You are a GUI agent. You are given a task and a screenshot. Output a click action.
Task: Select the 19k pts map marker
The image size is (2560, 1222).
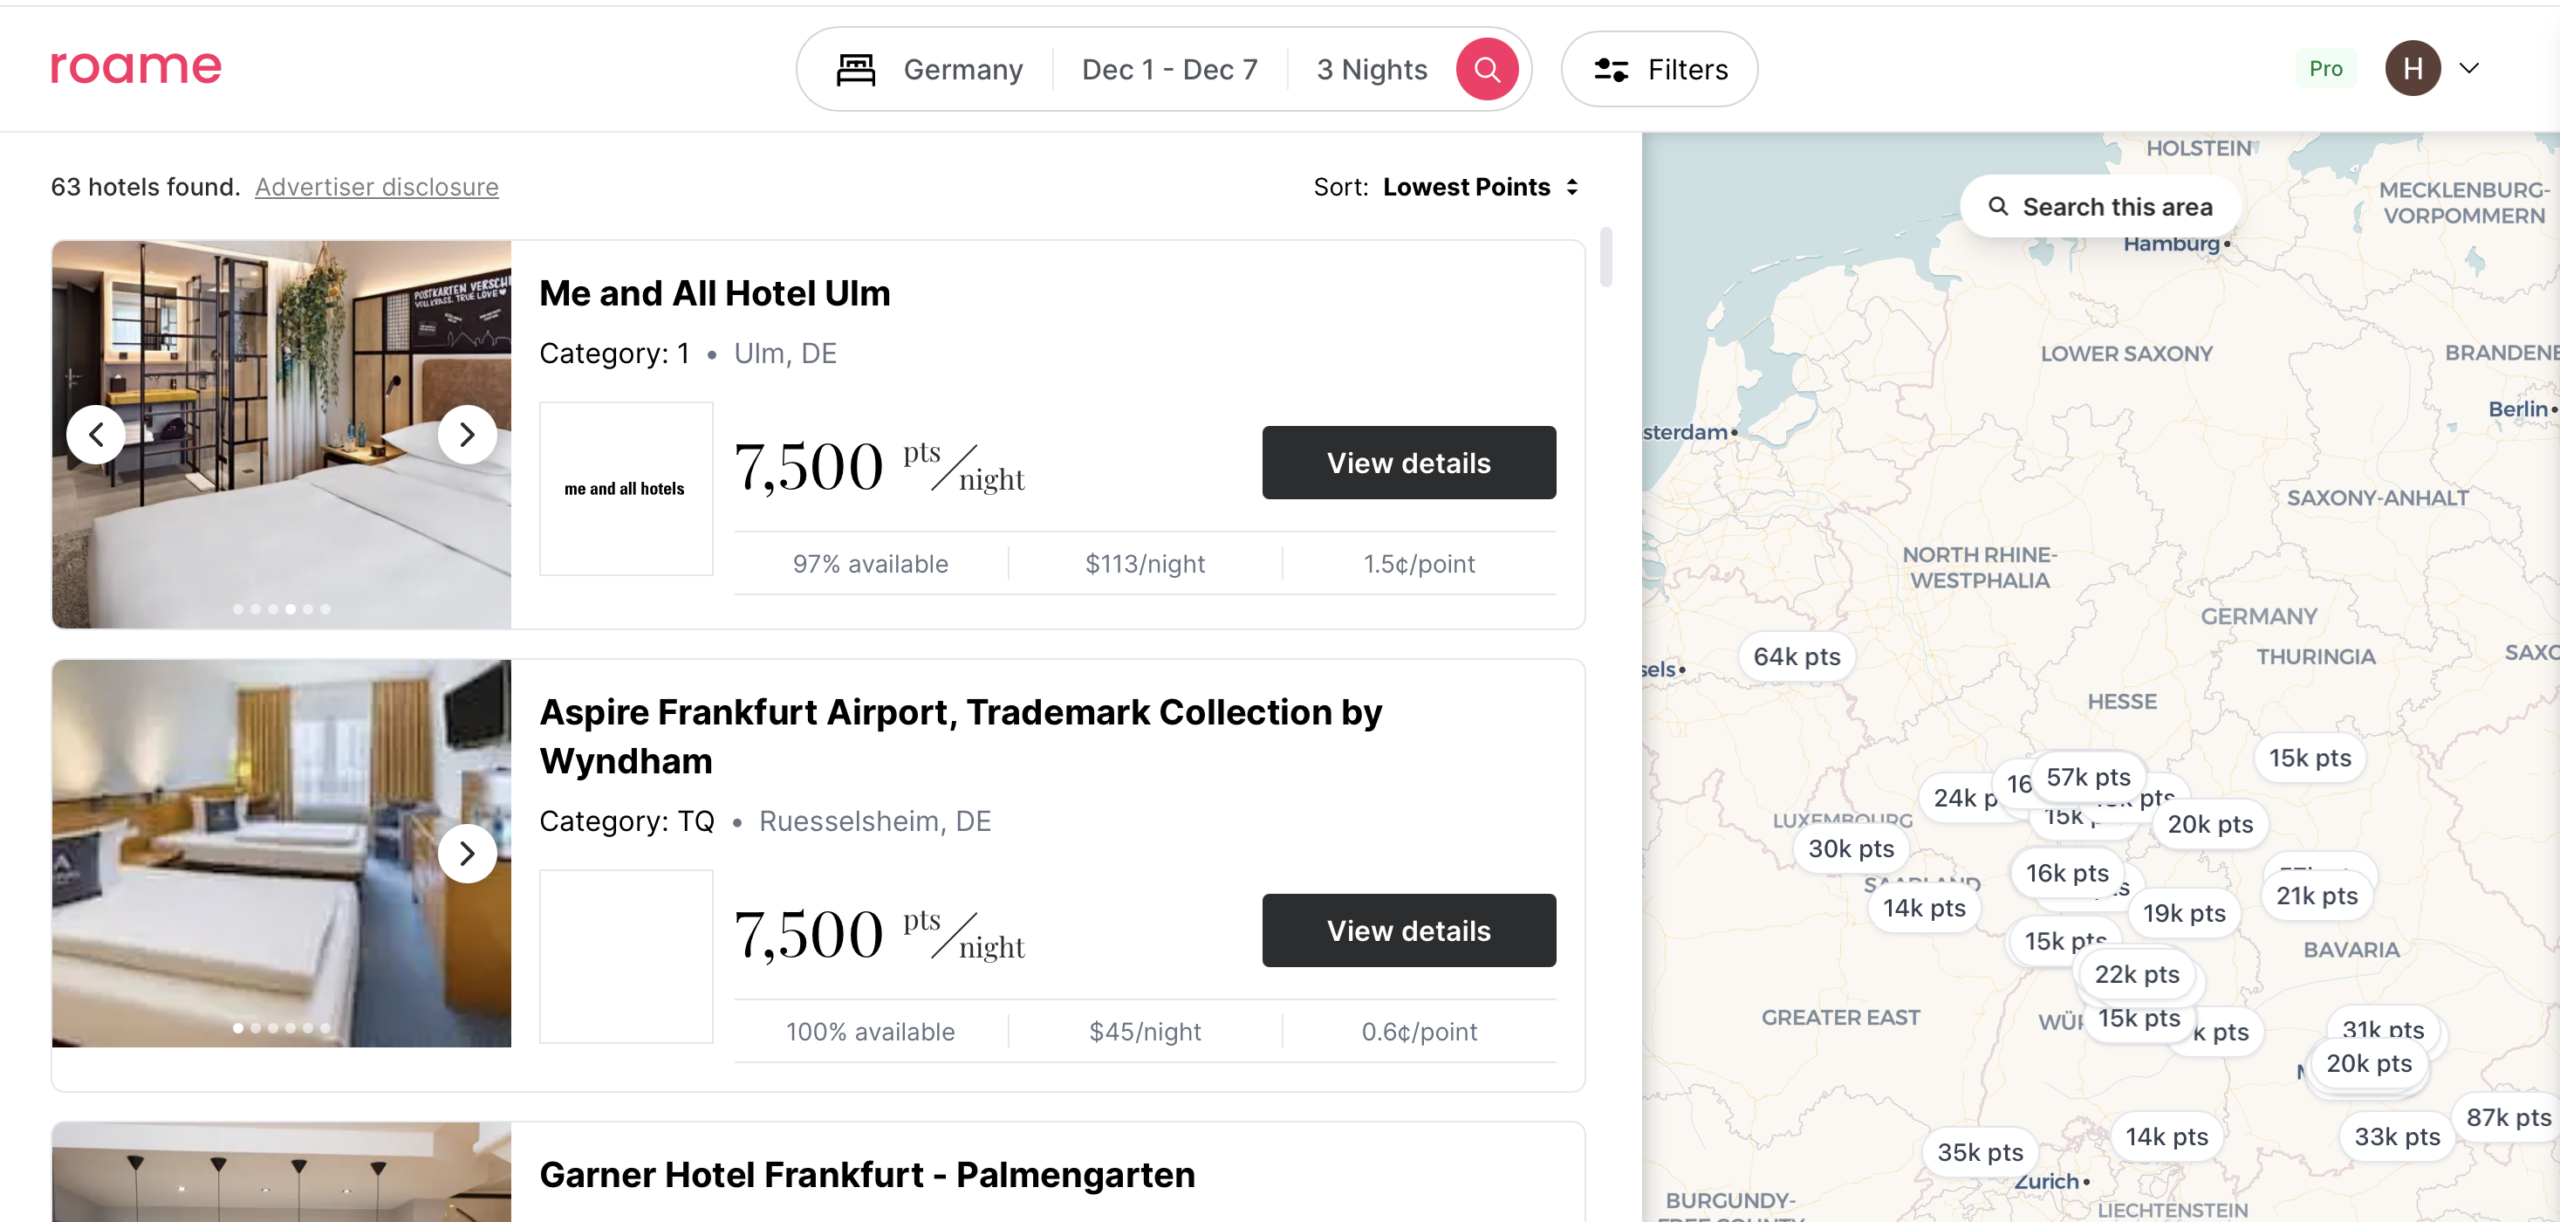[x=2184, y=913]
